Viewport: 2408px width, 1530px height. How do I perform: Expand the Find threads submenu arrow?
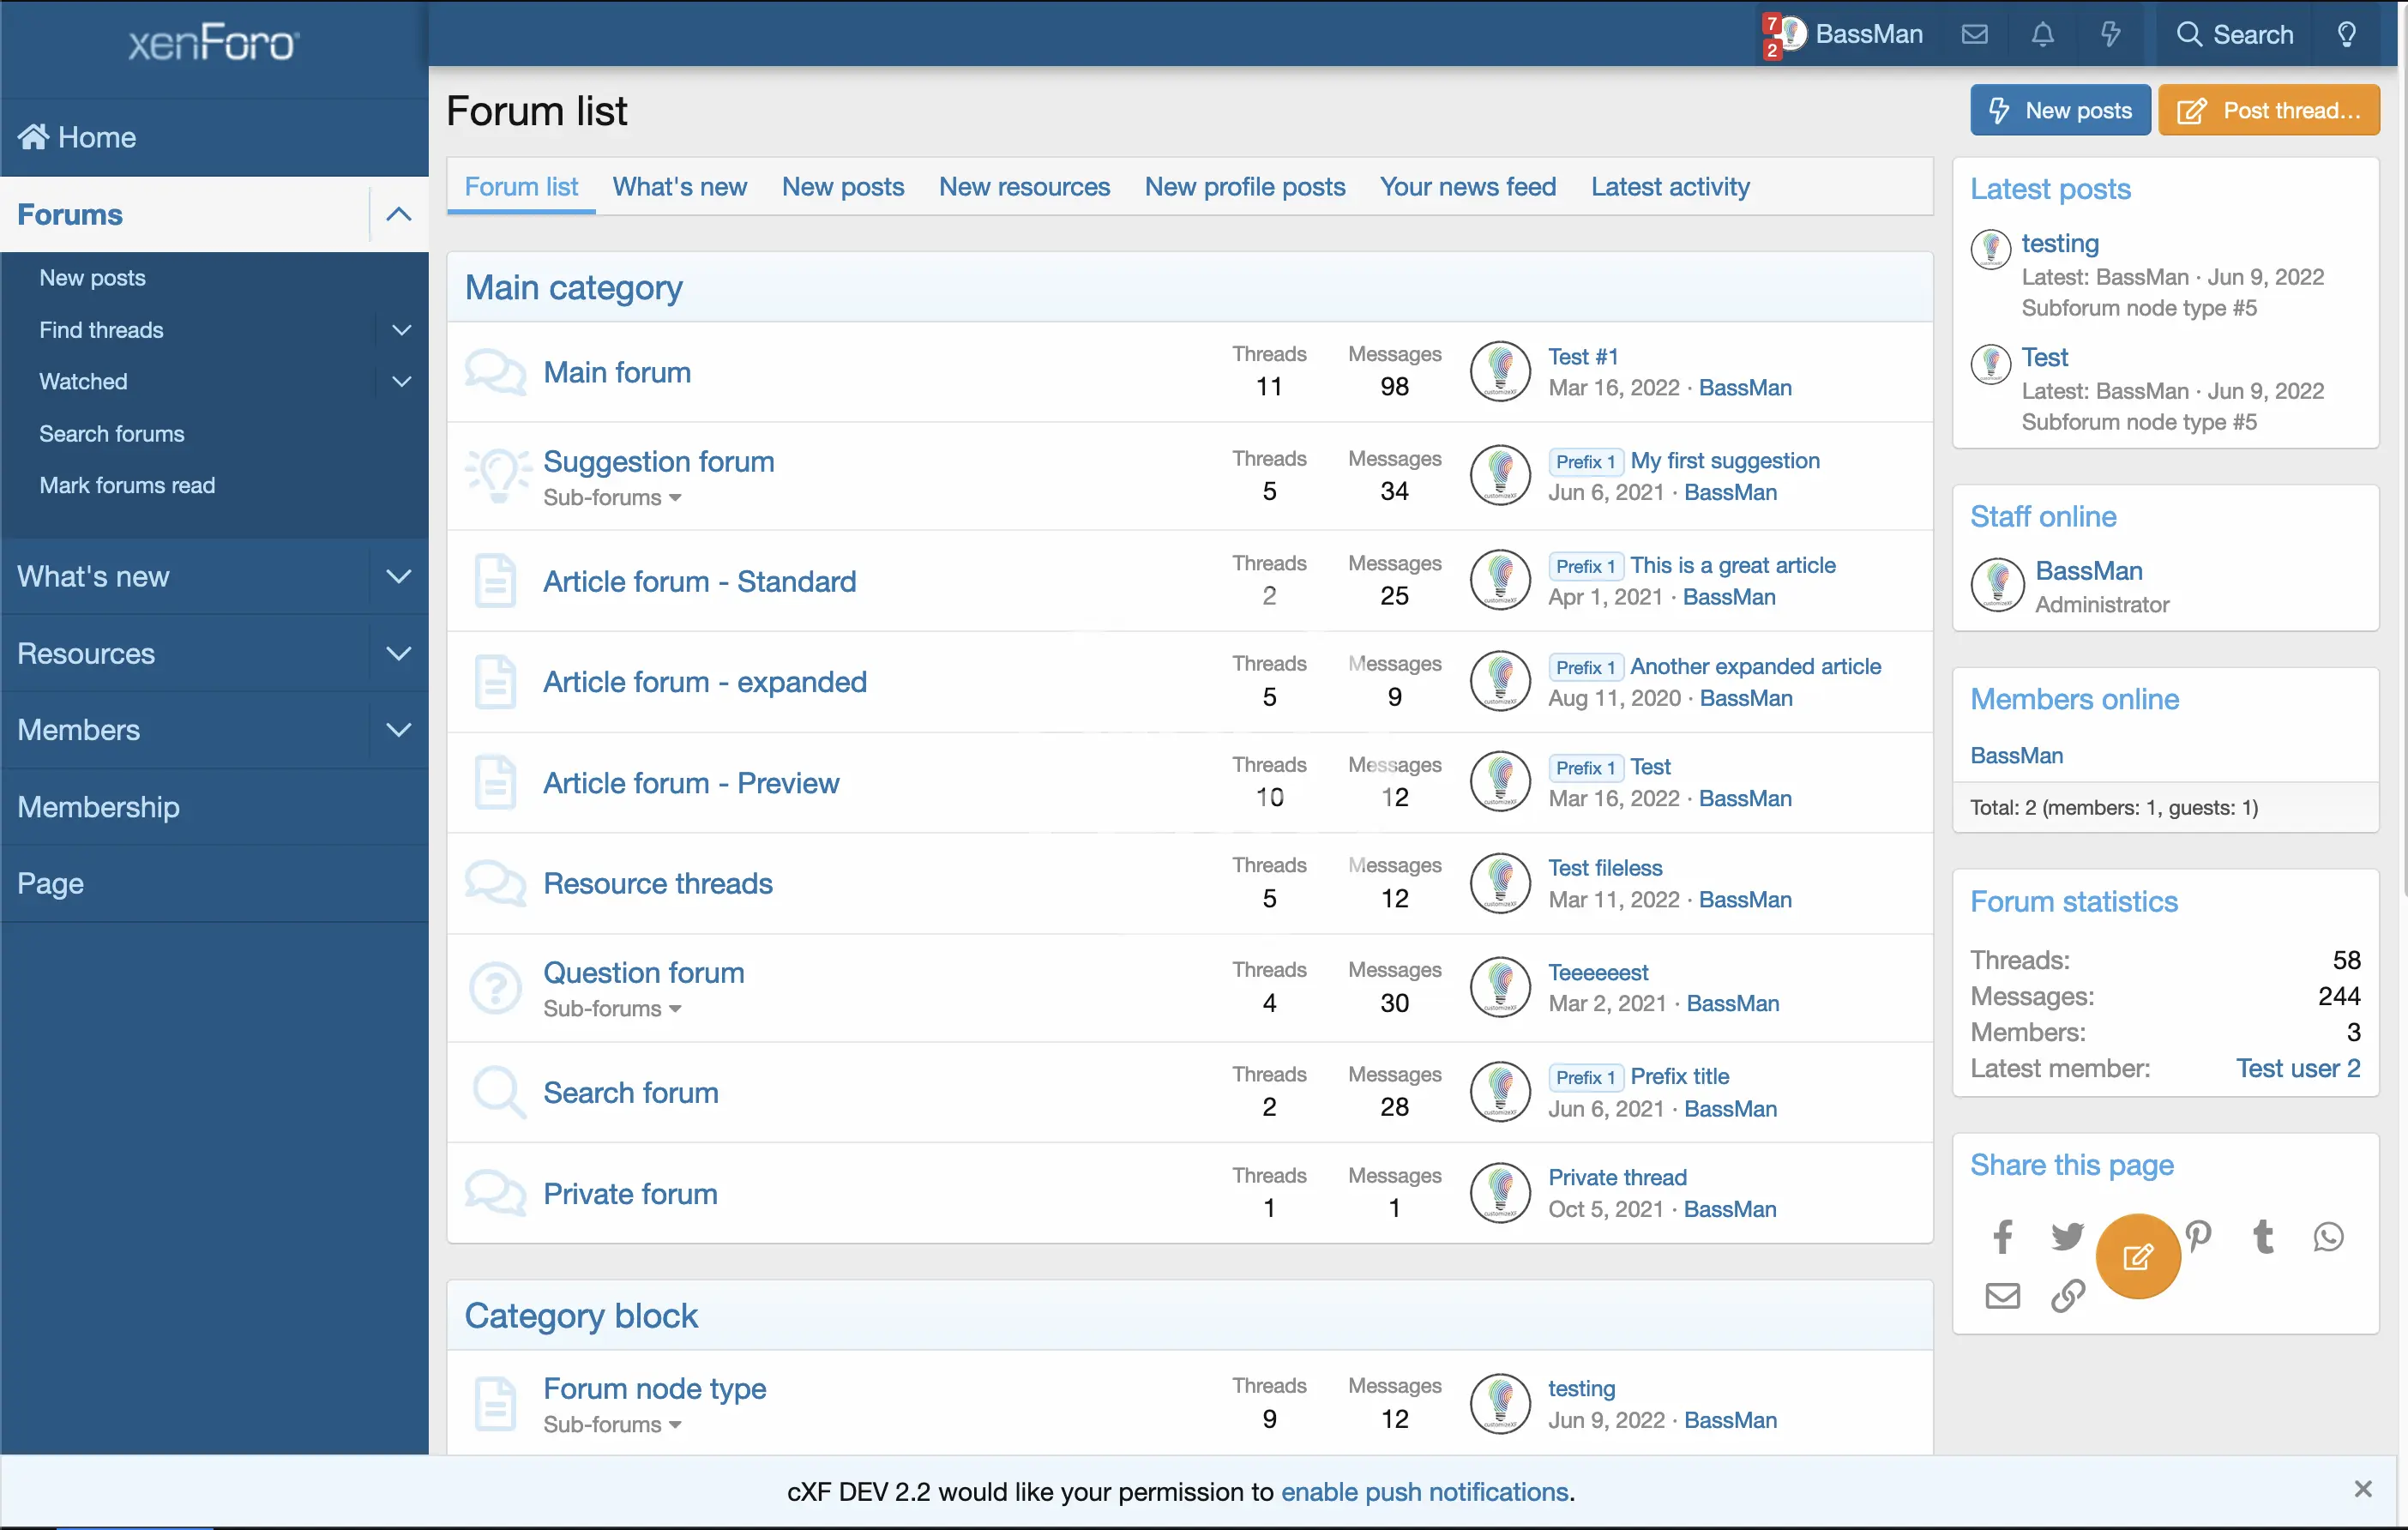pos(401,330)
